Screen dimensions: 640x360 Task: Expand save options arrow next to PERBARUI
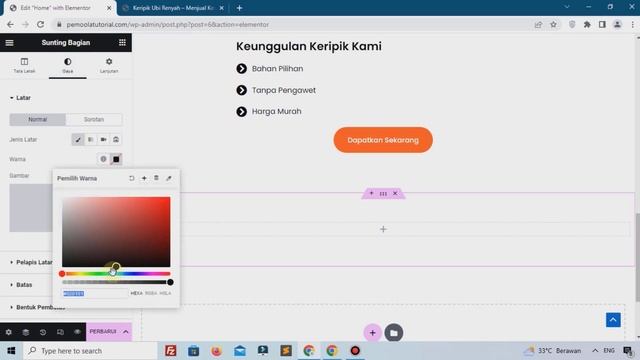pos(126,332)
